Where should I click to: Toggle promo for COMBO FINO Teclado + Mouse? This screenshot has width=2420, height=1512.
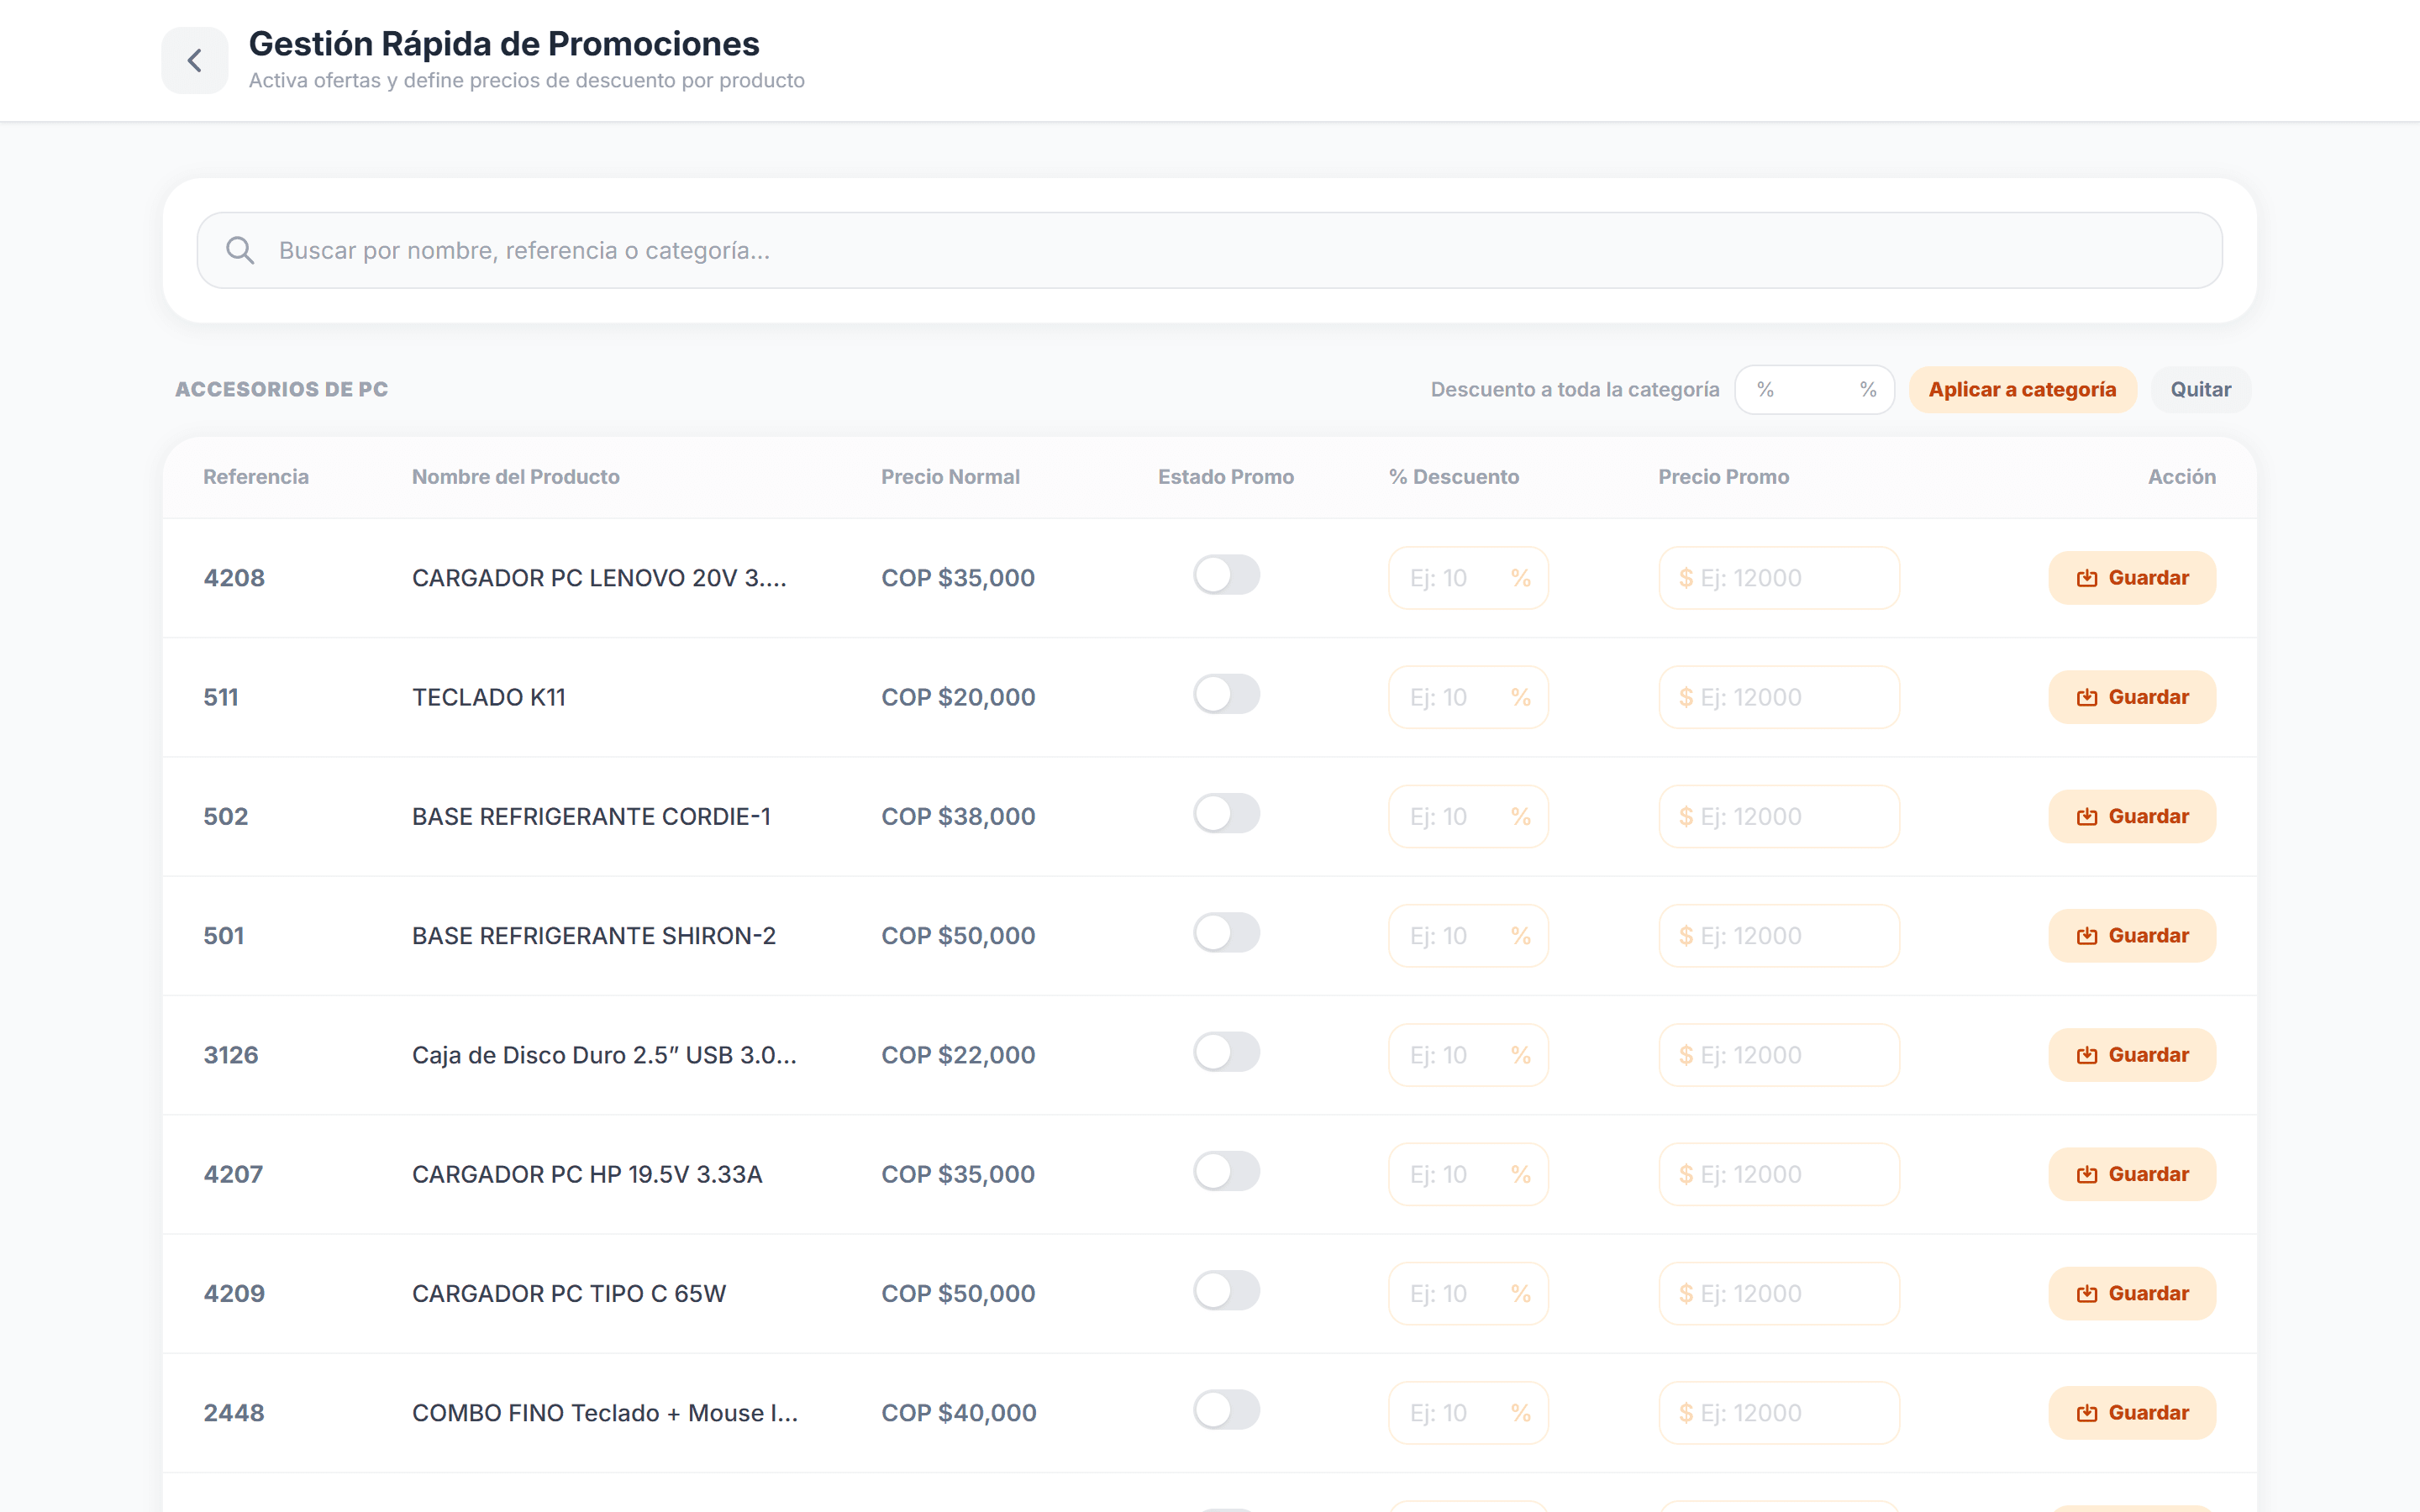(1226, 1410)
